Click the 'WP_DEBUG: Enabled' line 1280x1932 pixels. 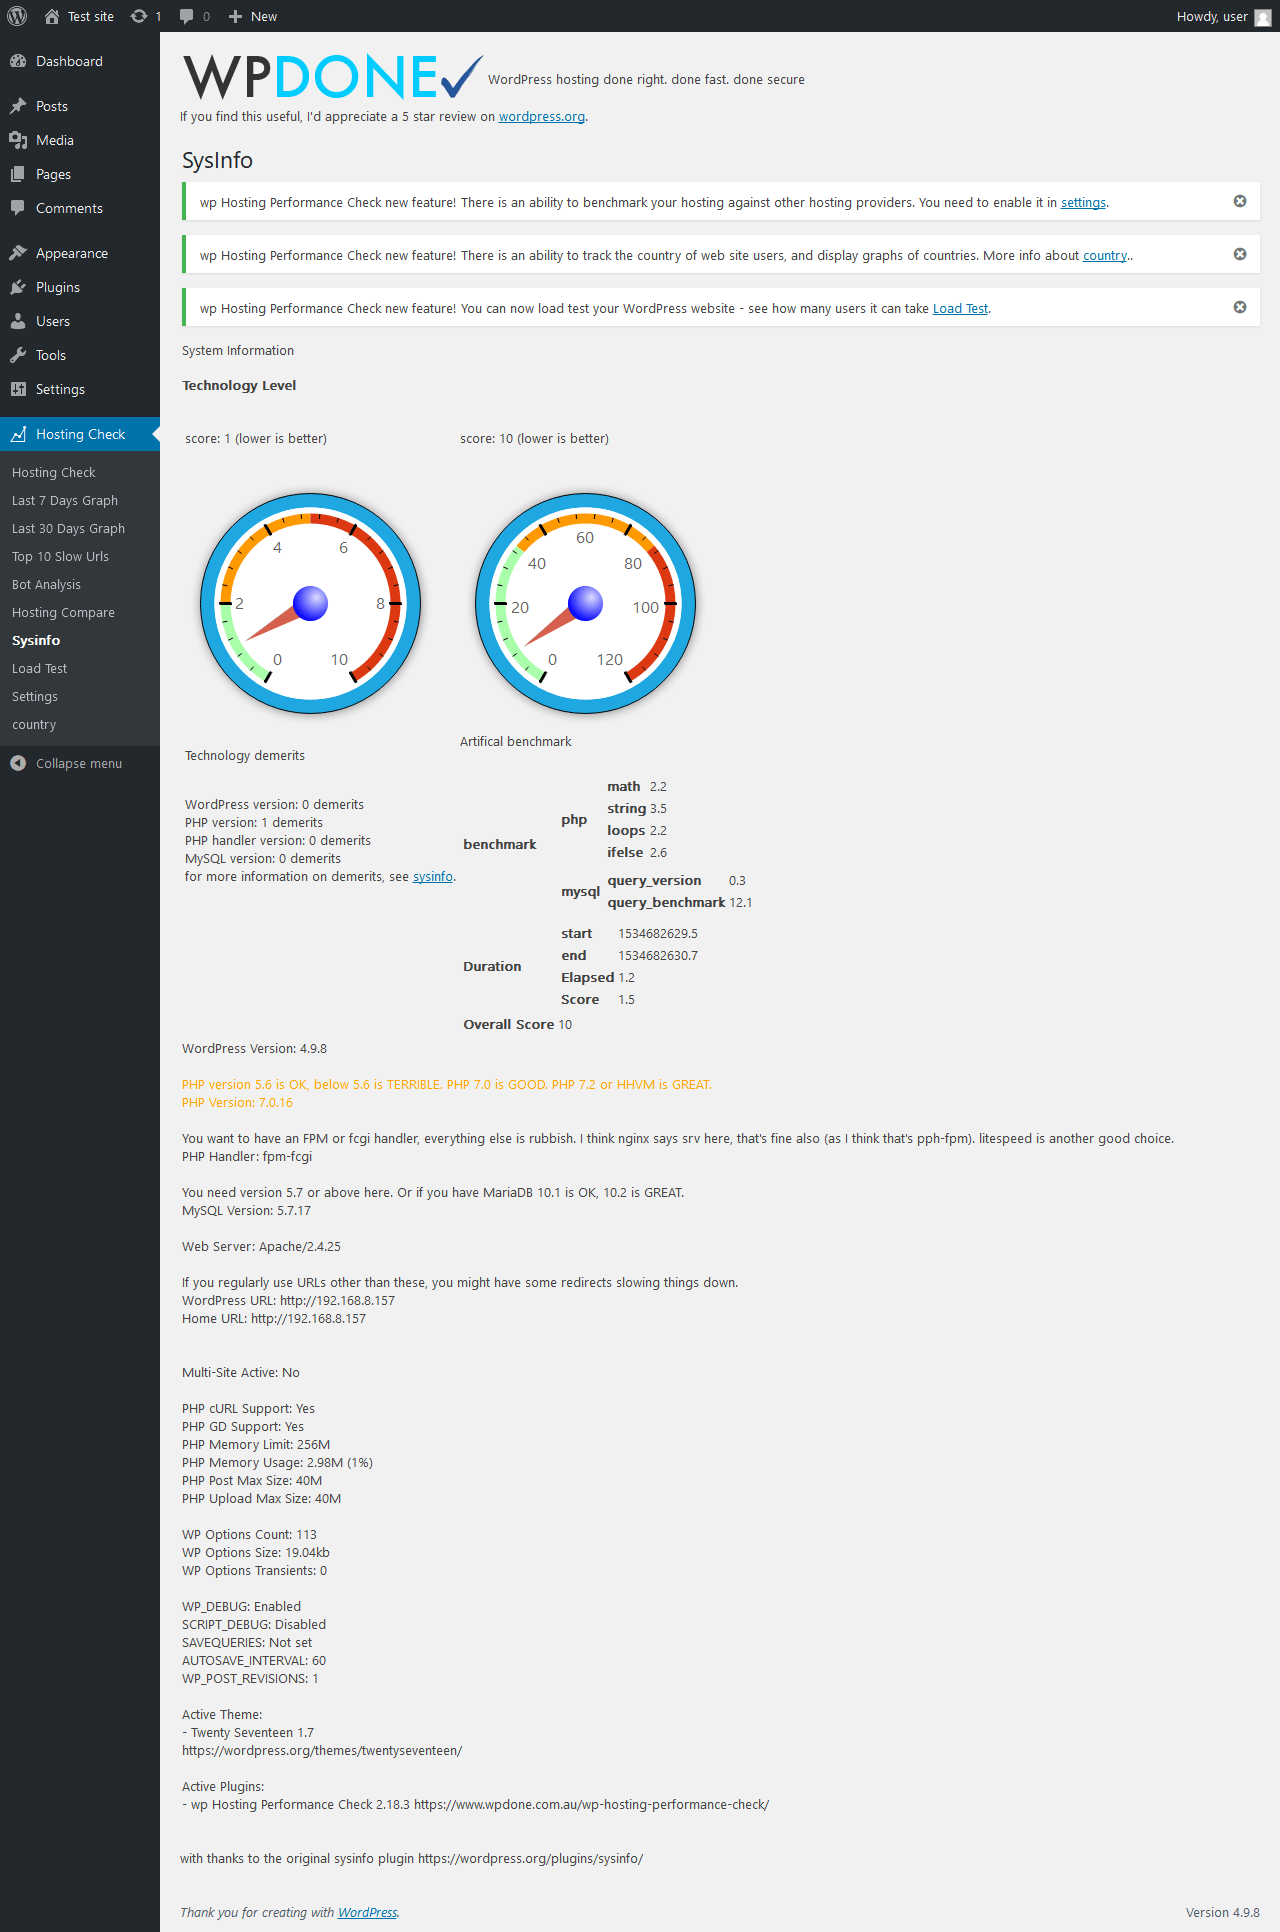click(x=241, y=1606)
